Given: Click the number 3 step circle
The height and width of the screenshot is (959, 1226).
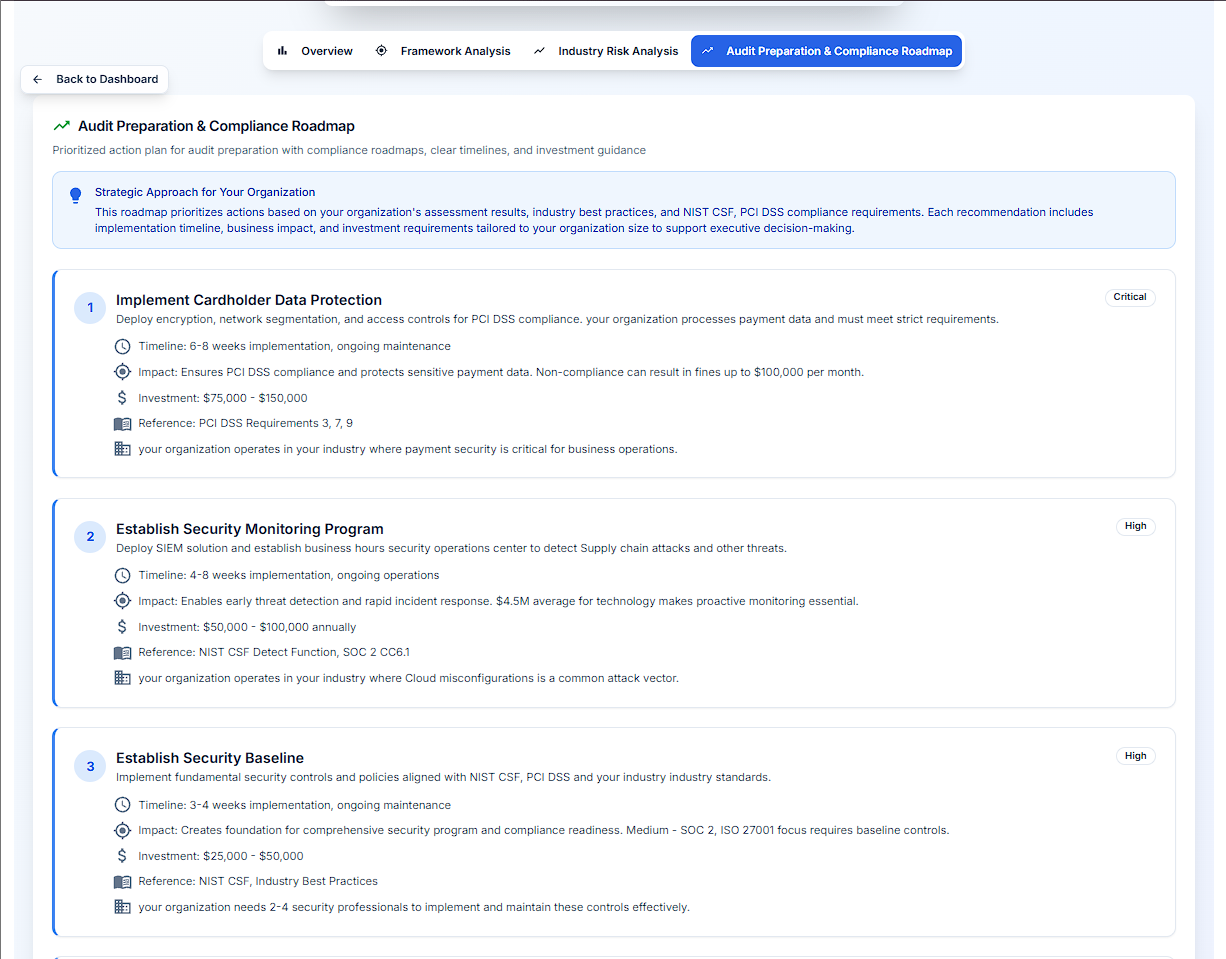Looking at the screenshot, I should 90,766.
